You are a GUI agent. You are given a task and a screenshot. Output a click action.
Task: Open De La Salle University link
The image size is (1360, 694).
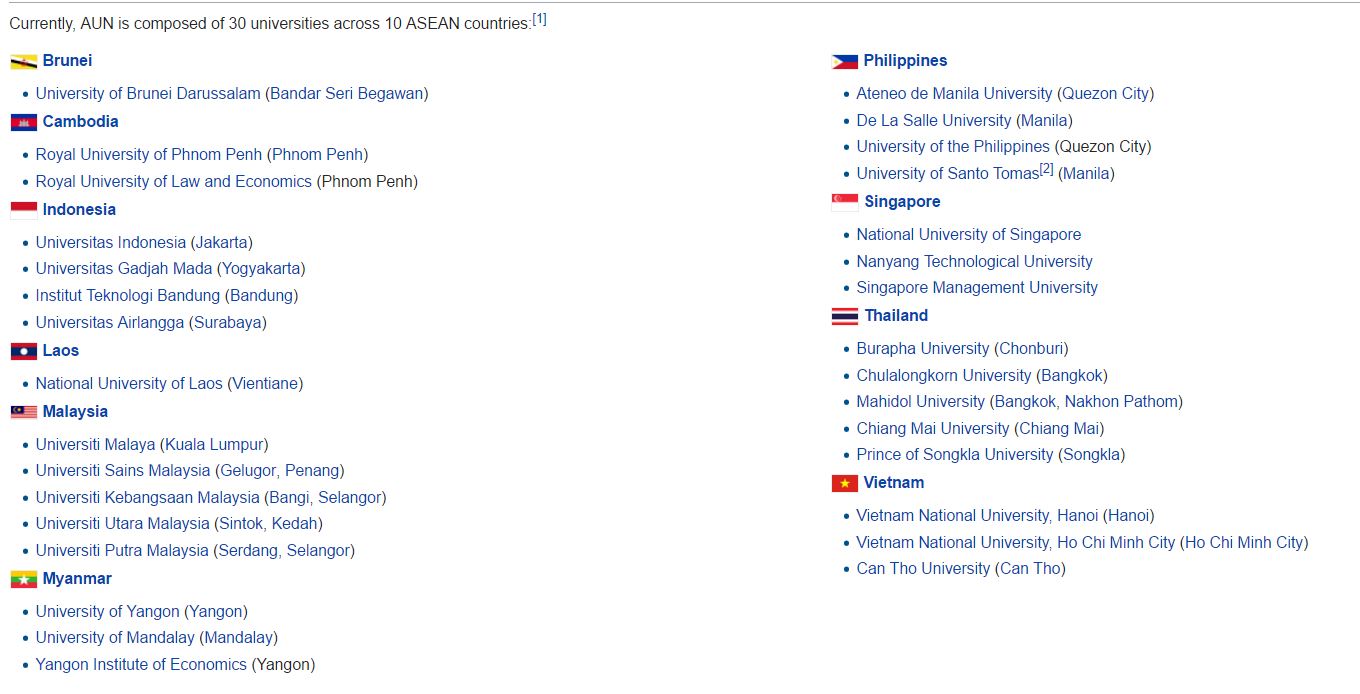coord(934,121)
